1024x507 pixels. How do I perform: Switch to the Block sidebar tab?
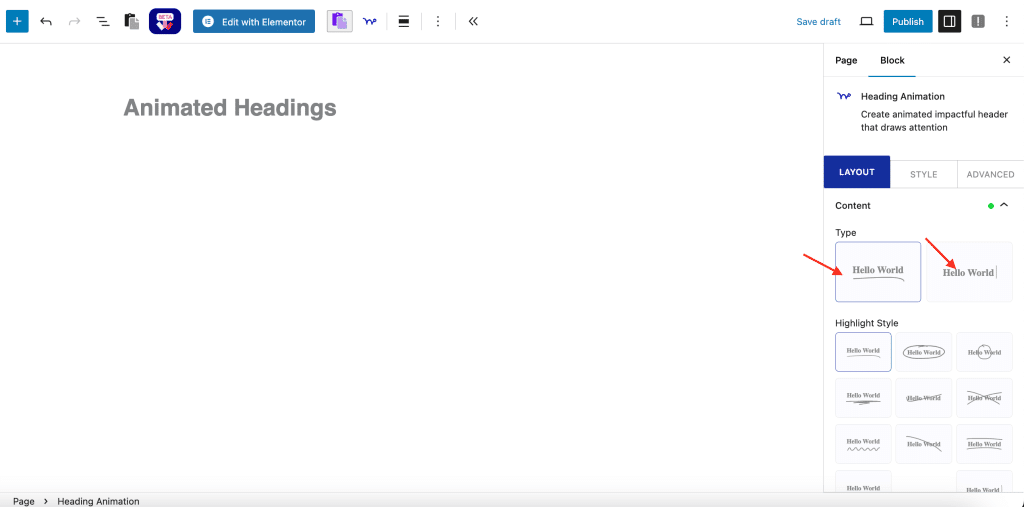pyautogui.click(x=892, y=60)
